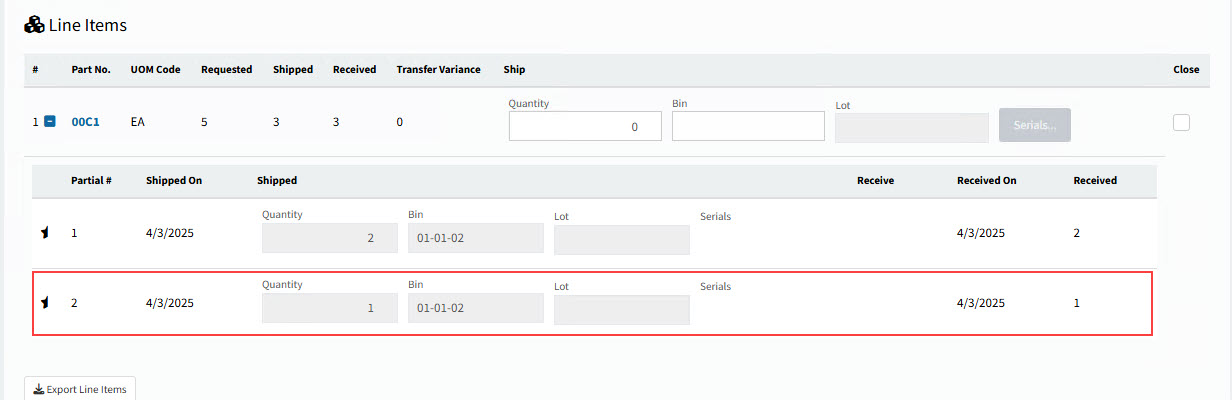Click the Serials... button
The height and width of the screenshot is (400, 1232).
pyautogui.click(x=1034, y=125)
